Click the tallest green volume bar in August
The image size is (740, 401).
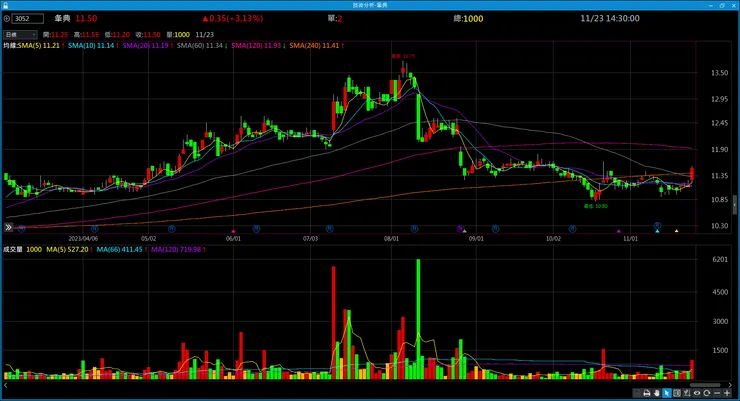[418, 319]
